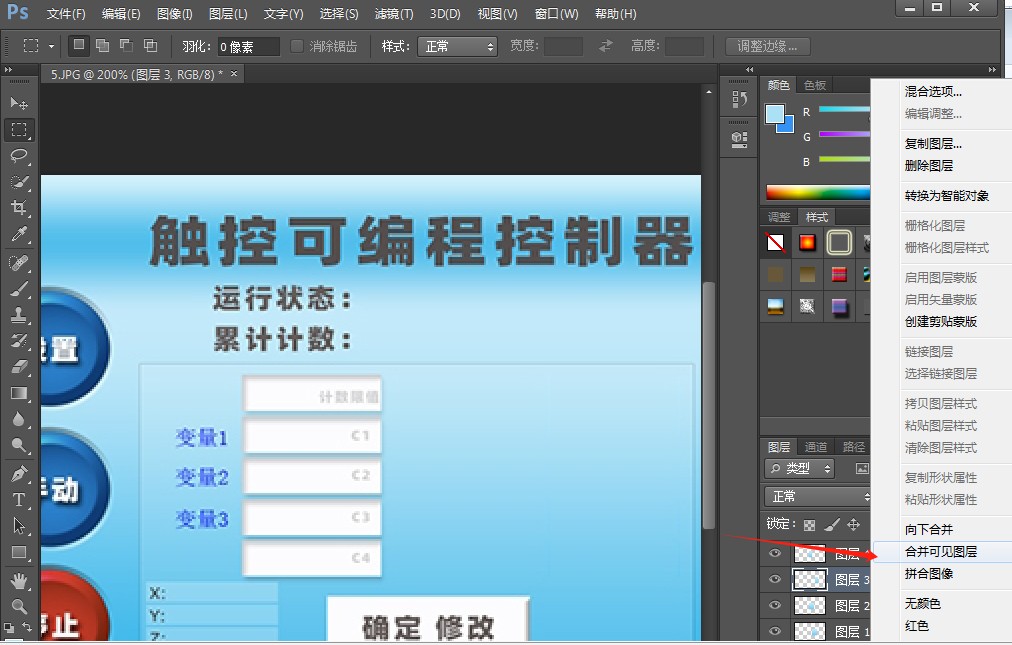
Task: Collapse the right panels with double arrow
Action: click(x=992, y=69)
